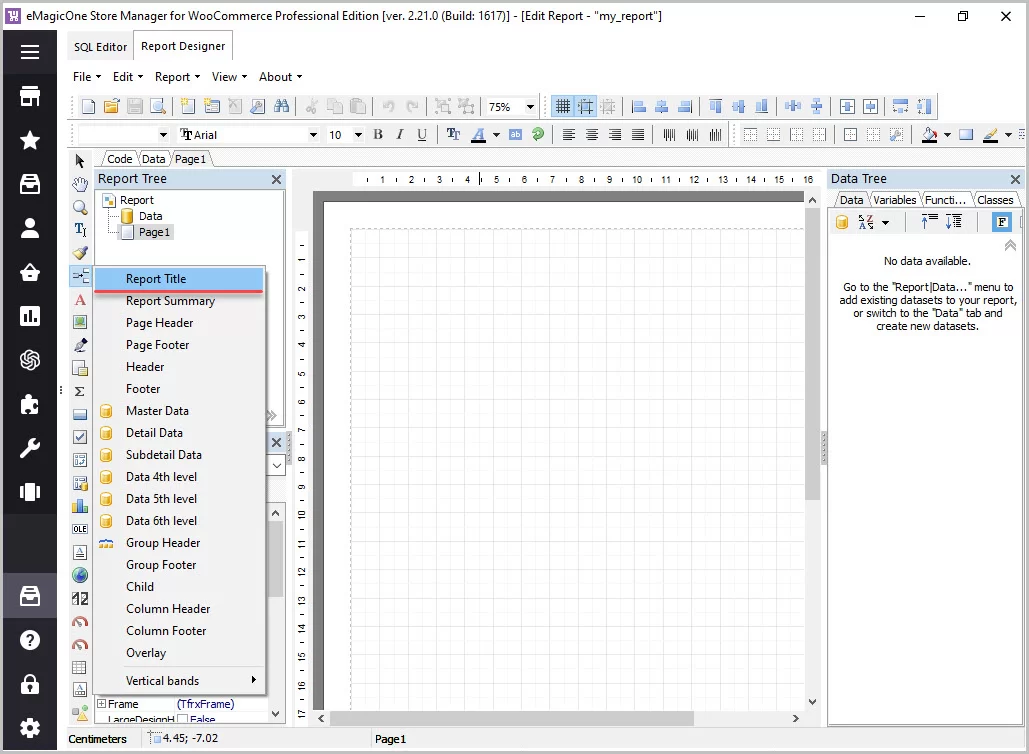Screen dimensions: 1029x754
Task: Select the Hand tool in the object palette
Action: 80,184
